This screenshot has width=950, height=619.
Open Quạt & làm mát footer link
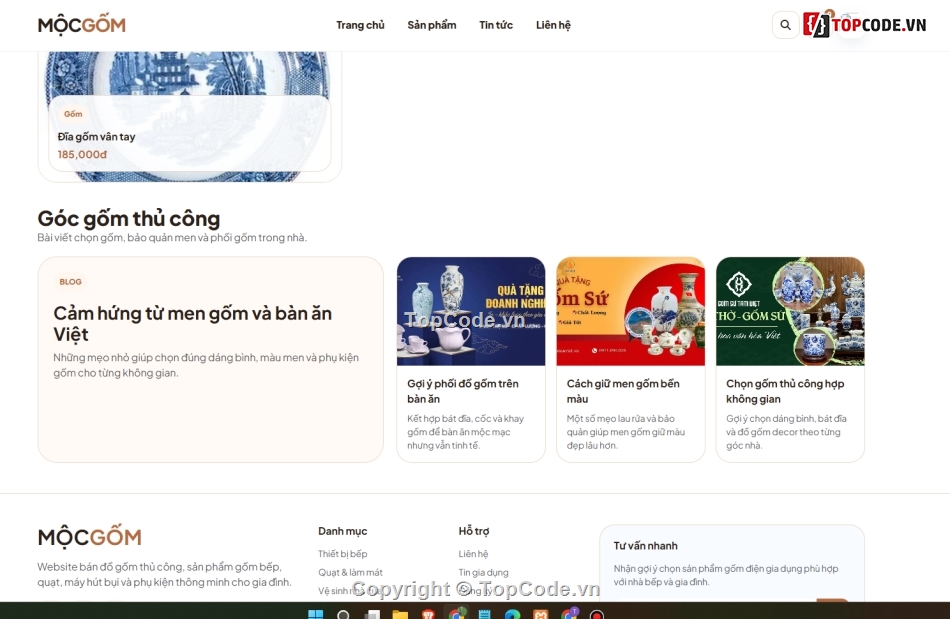pos(350,572)
